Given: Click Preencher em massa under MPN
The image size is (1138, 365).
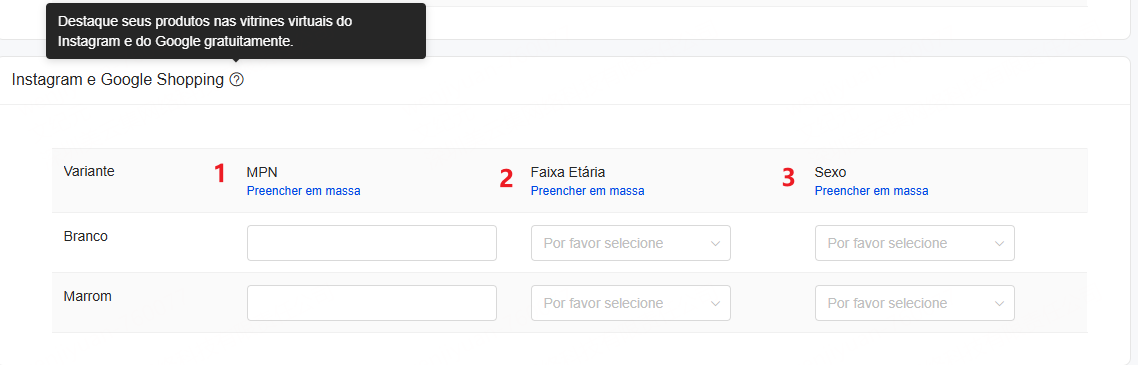Looking at the screenshot, I should point(303,191).
